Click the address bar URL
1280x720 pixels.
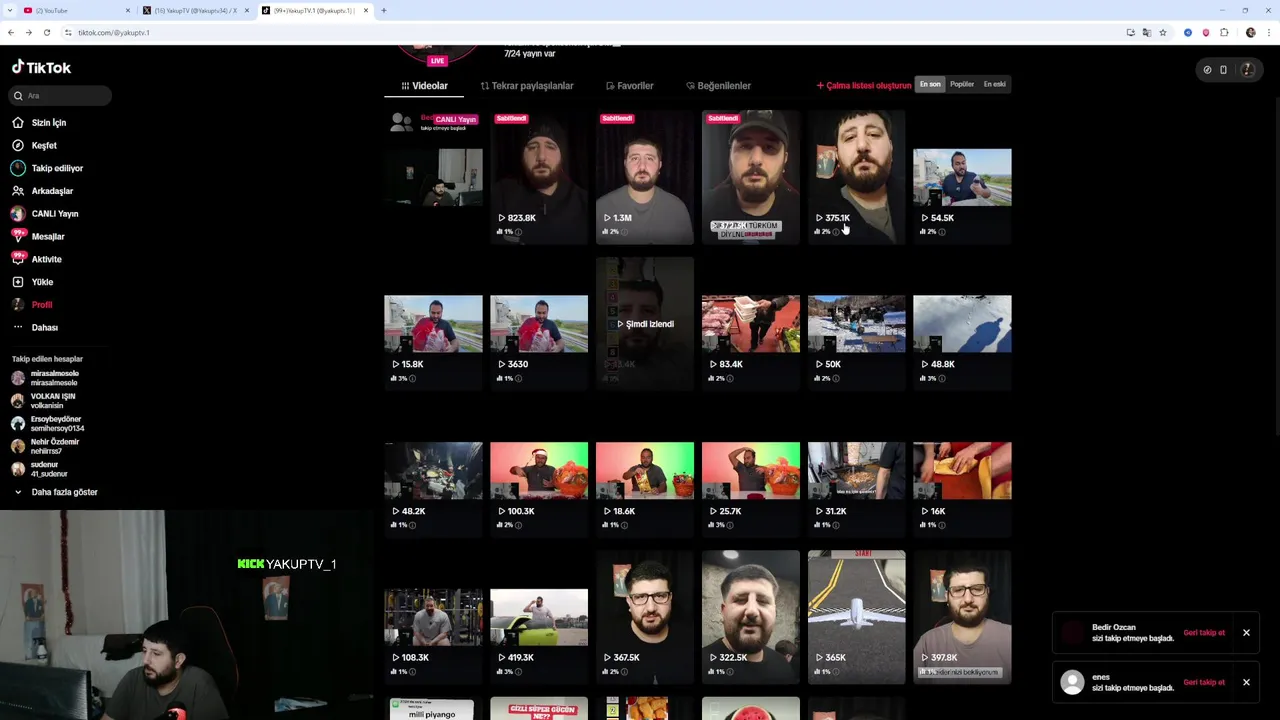tap(113, 33)
